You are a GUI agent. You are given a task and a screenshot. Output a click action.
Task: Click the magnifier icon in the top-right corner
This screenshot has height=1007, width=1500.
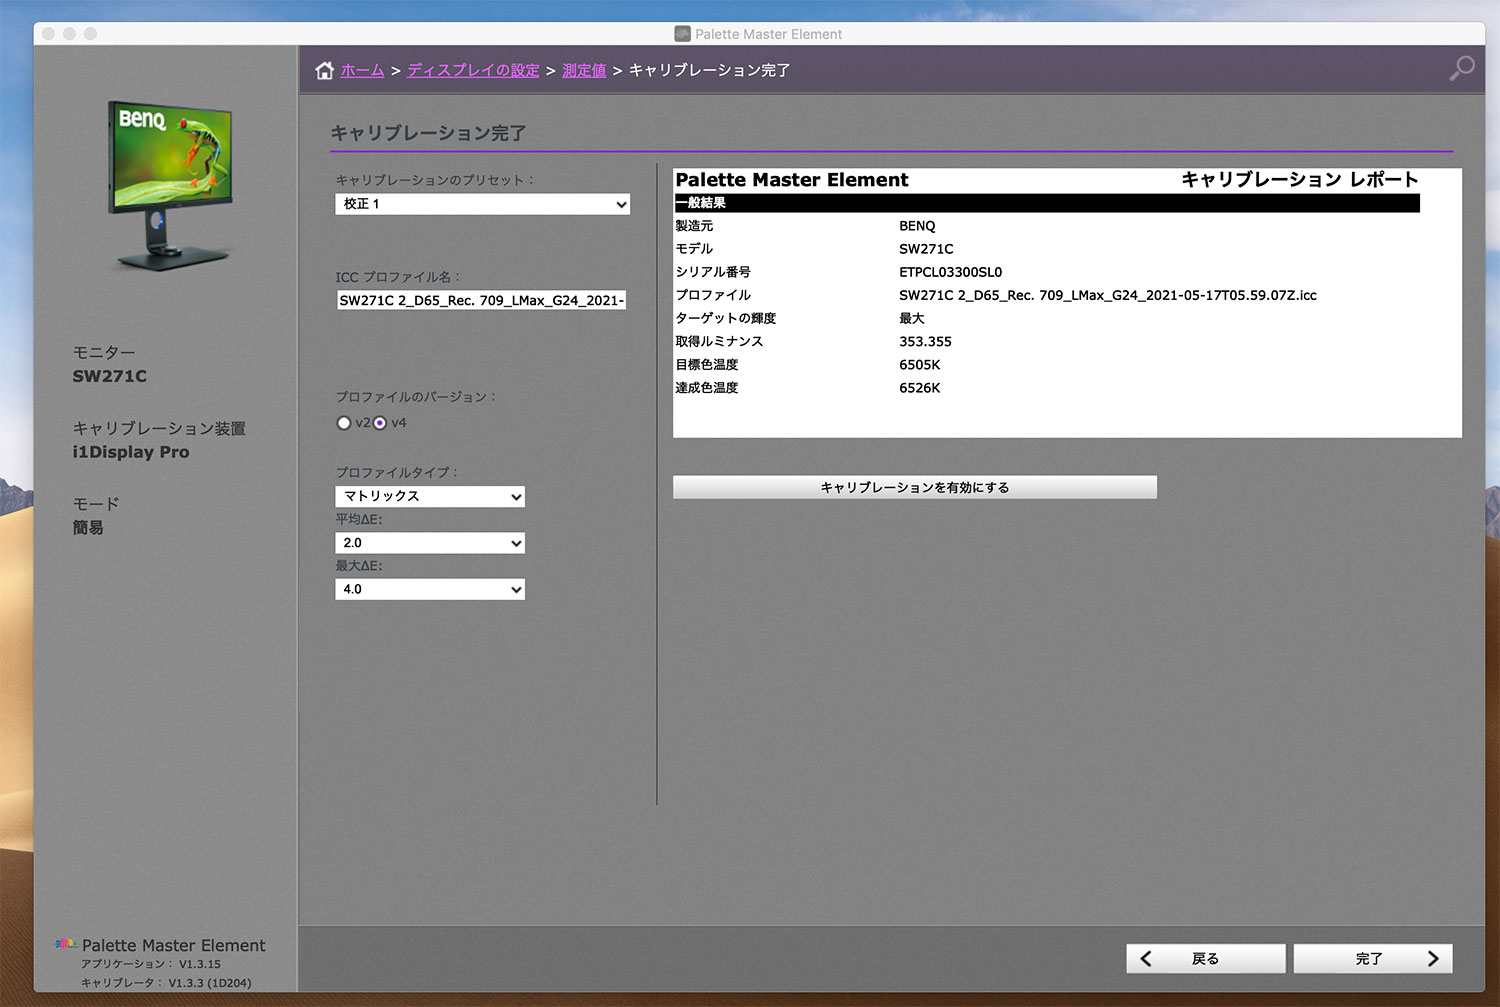click(x=1462, y=68)
